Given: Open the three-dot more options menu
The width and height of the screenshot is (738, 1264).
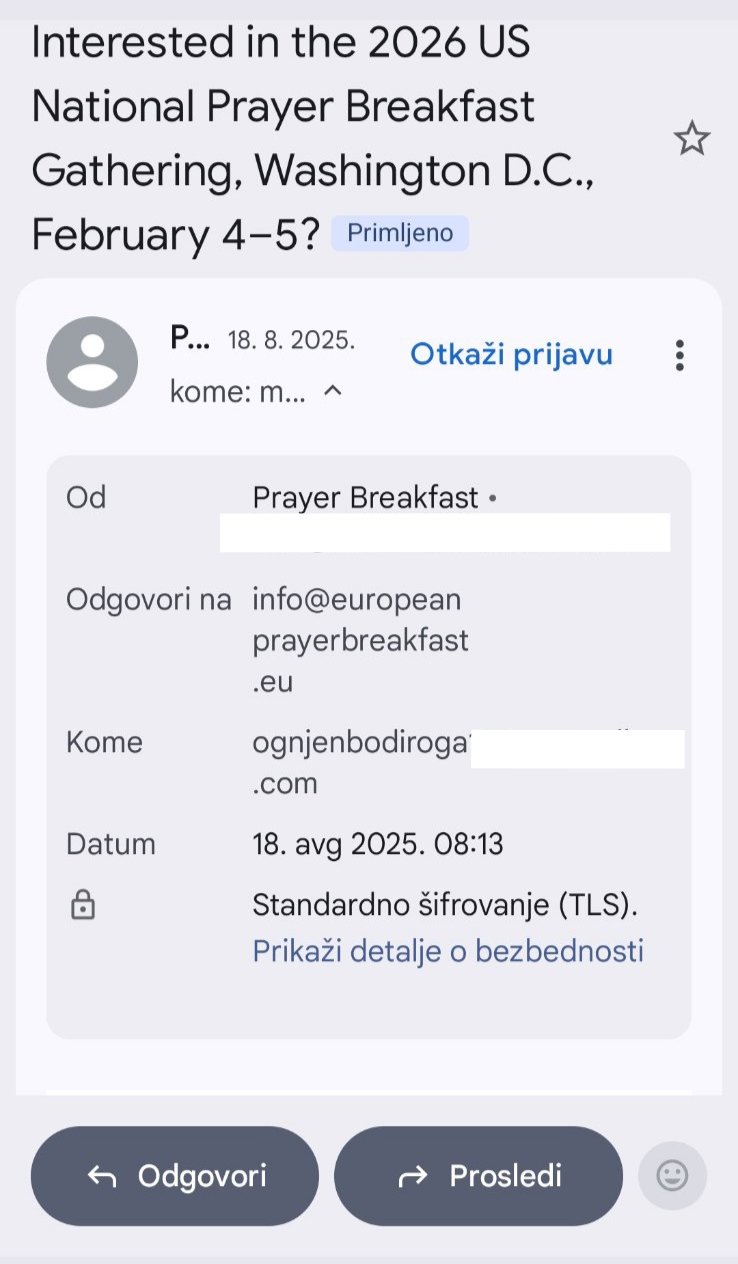Looking at the screenshot, I should [x=680, y=355].
